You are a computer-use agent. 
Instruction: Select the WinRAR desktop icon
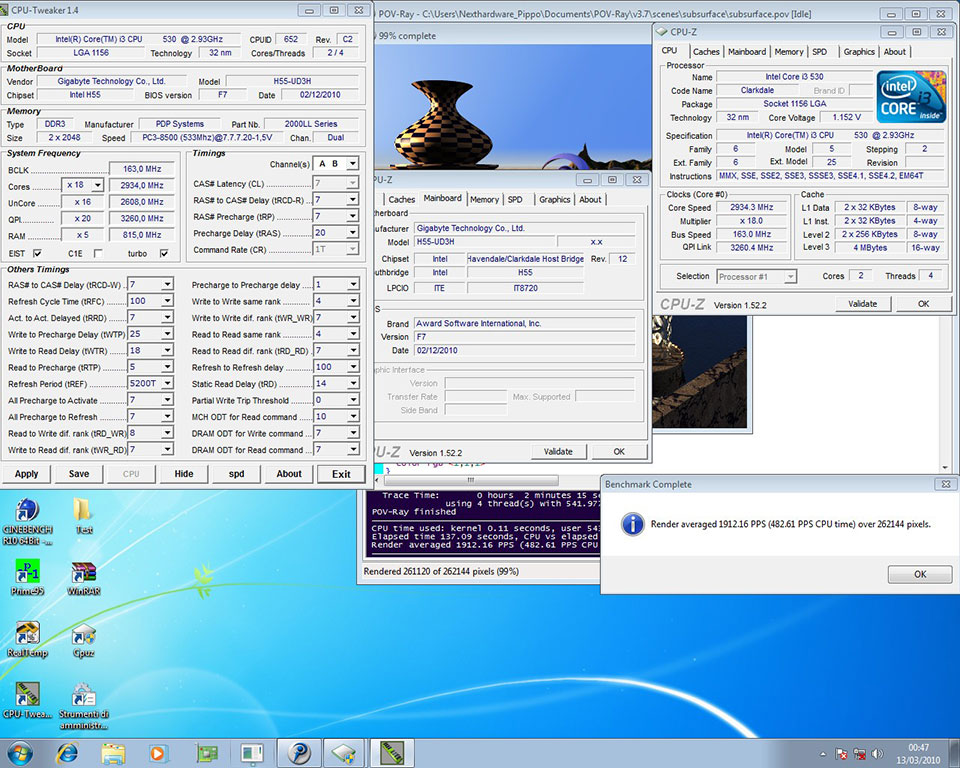83,578
